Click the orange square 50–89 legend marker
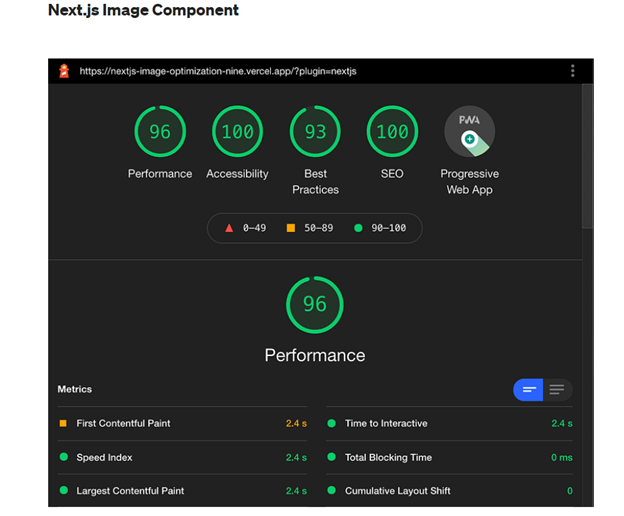The height and width of the screenshot is (516, 624). click(x=291, y=228)
